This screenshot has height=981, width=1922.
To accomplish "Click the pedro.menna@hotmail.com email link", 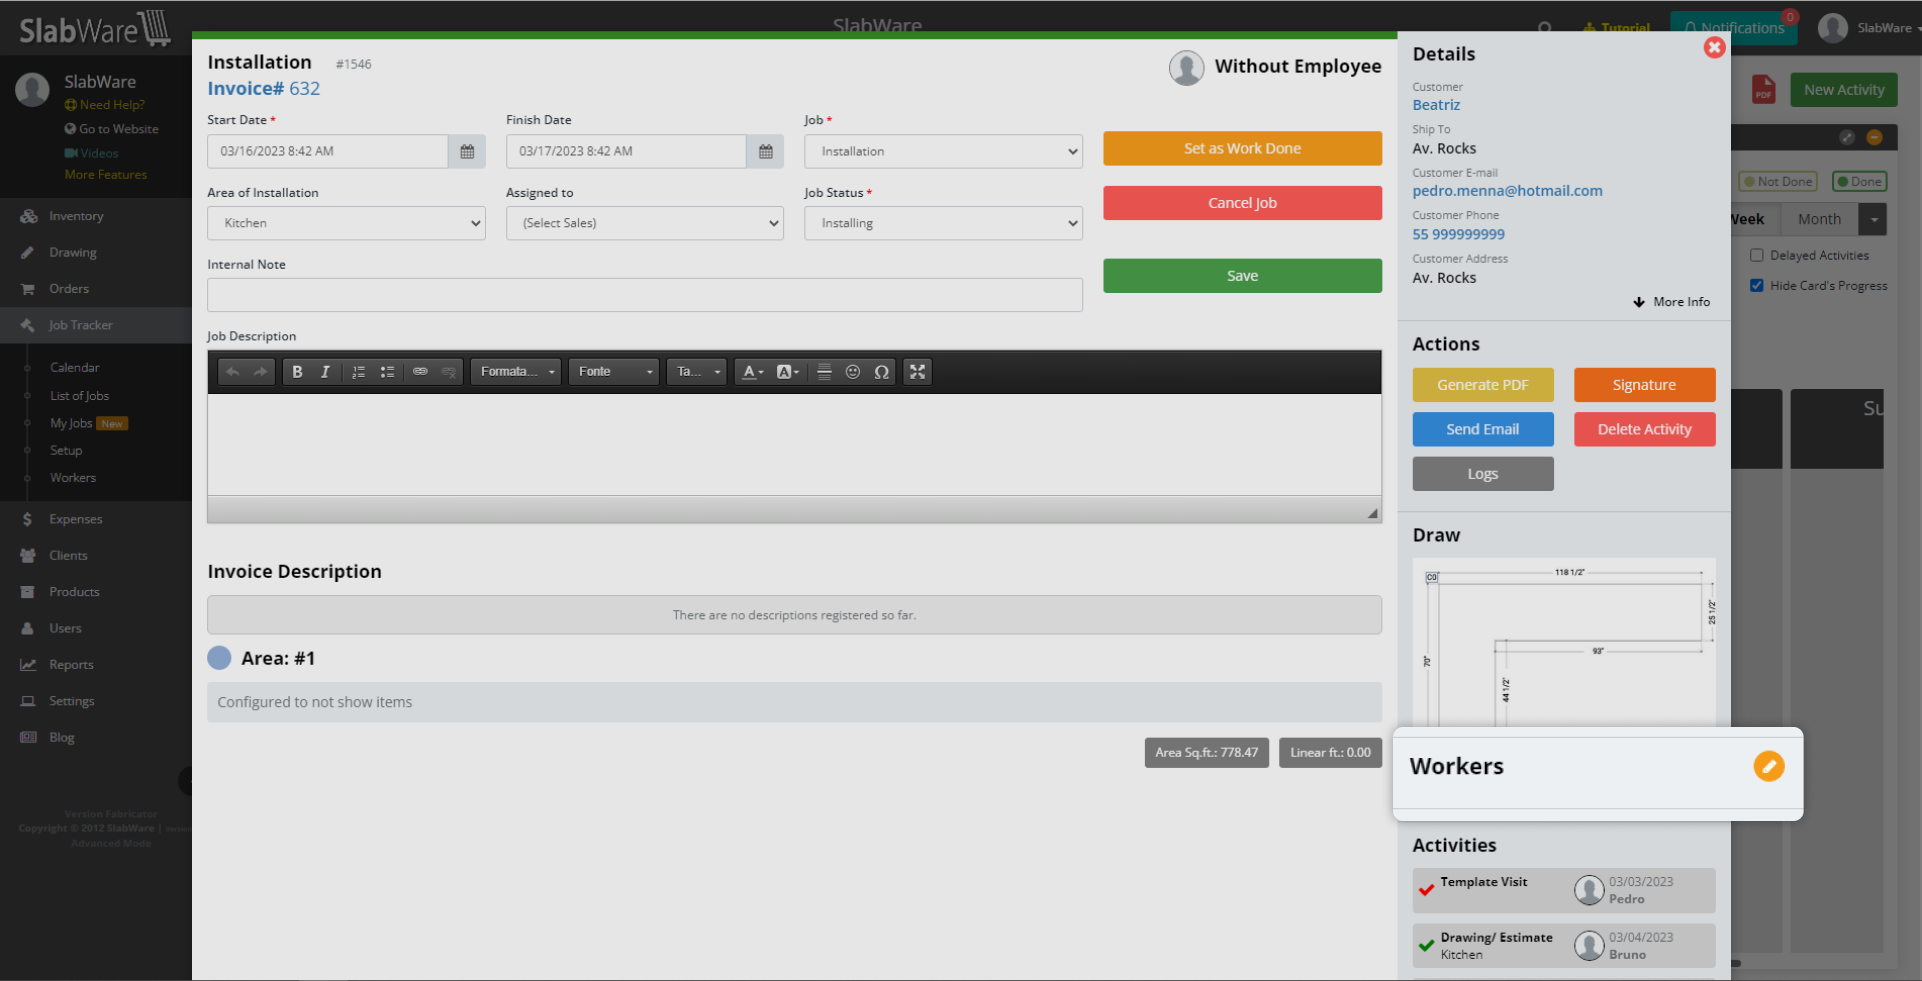I will pos(1507,191).
